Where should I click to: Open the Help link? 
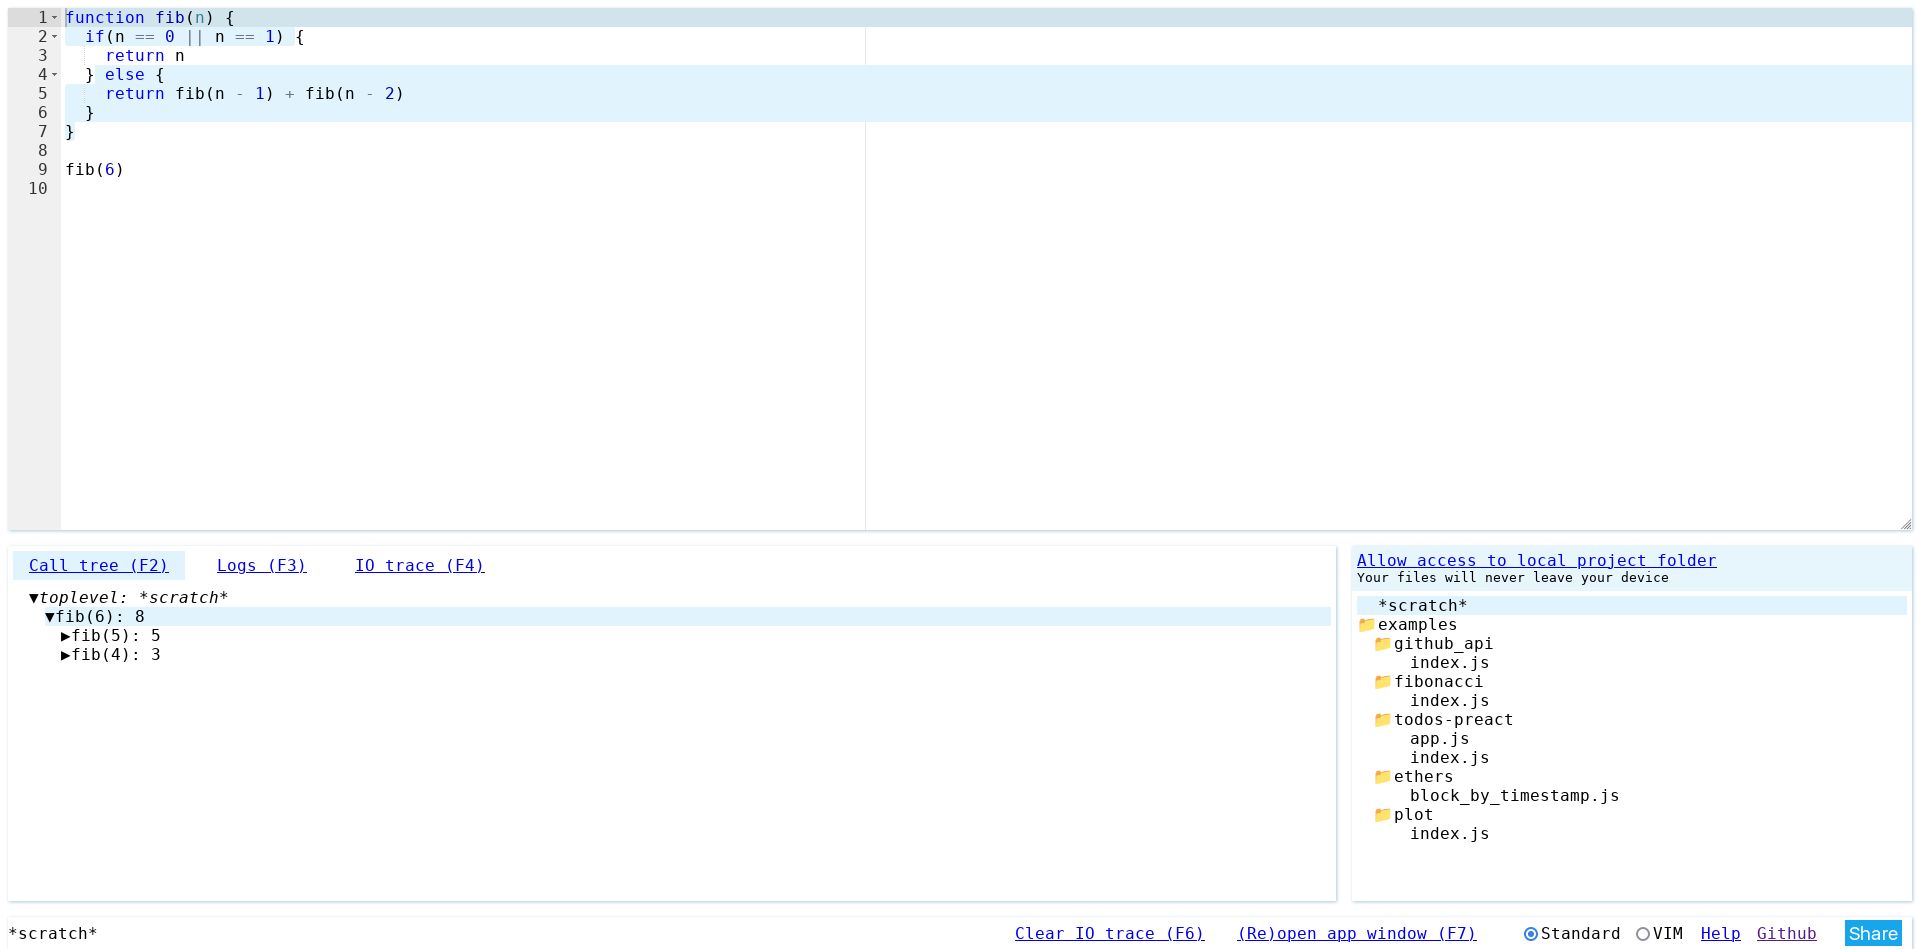point(1720,934)
